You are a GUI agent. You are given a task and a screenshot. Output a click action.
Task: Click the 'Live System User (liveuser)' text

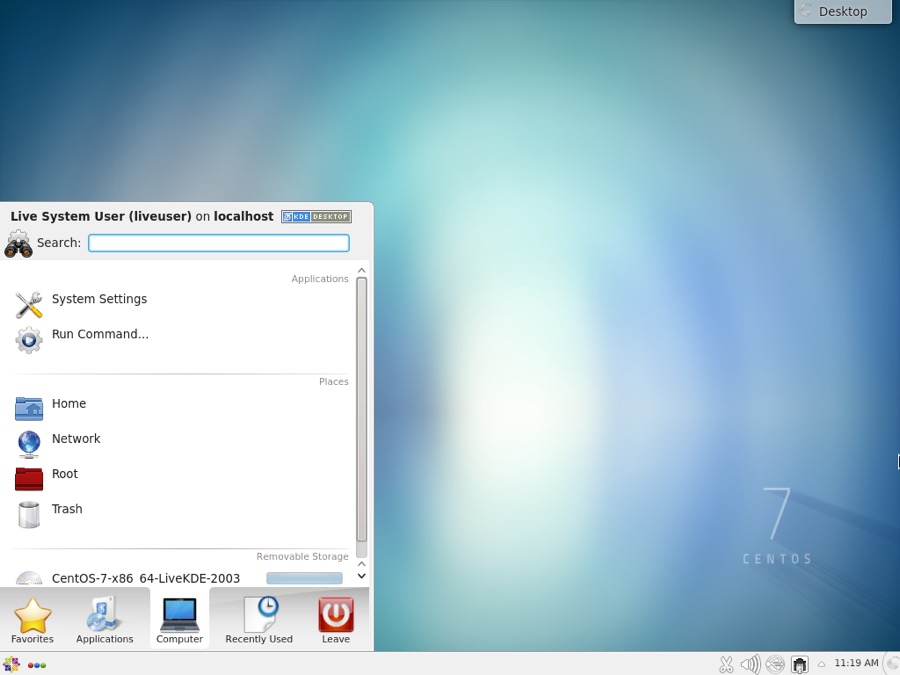click(x=101, y=216)
